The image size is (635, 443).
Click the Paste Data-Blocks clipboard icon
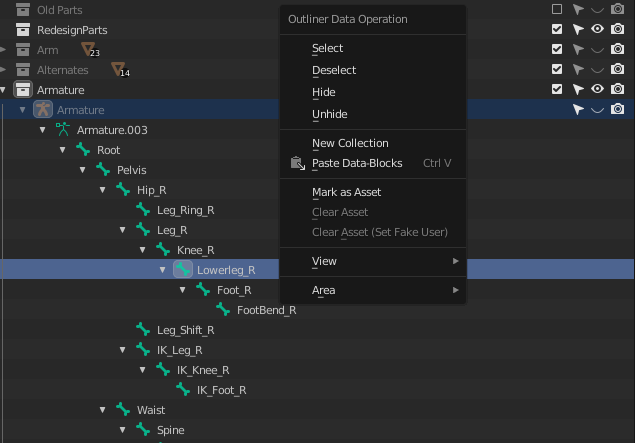coord(298,163)
